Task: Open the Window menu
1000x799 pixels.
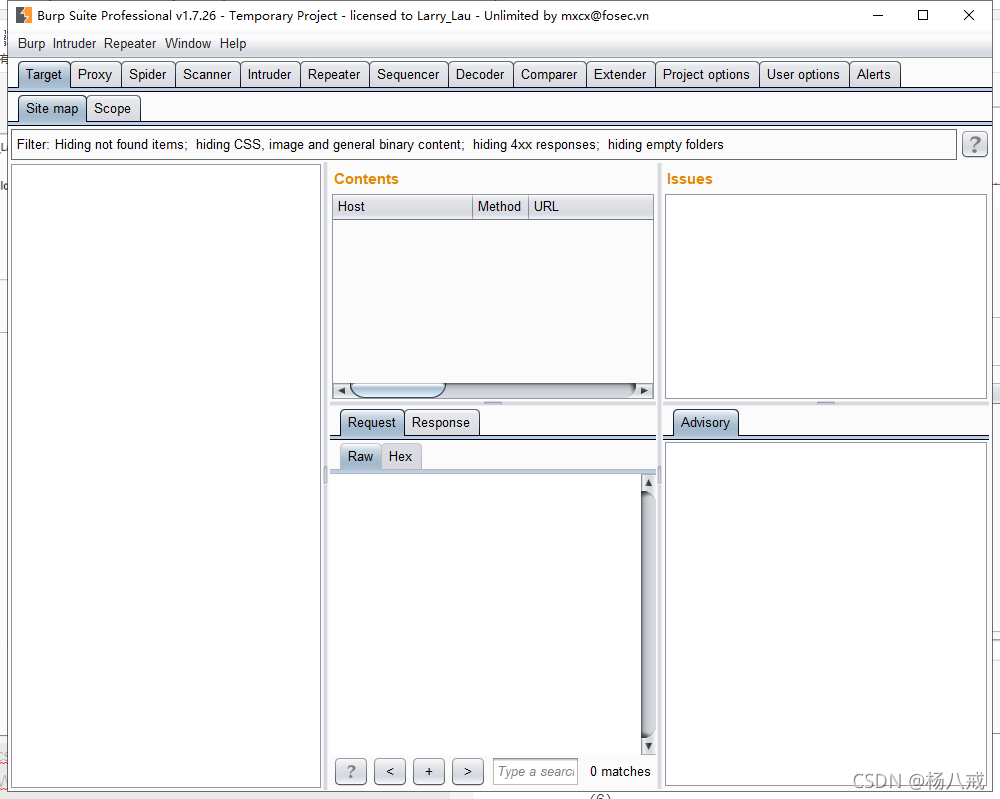Action: coord(188,43)
